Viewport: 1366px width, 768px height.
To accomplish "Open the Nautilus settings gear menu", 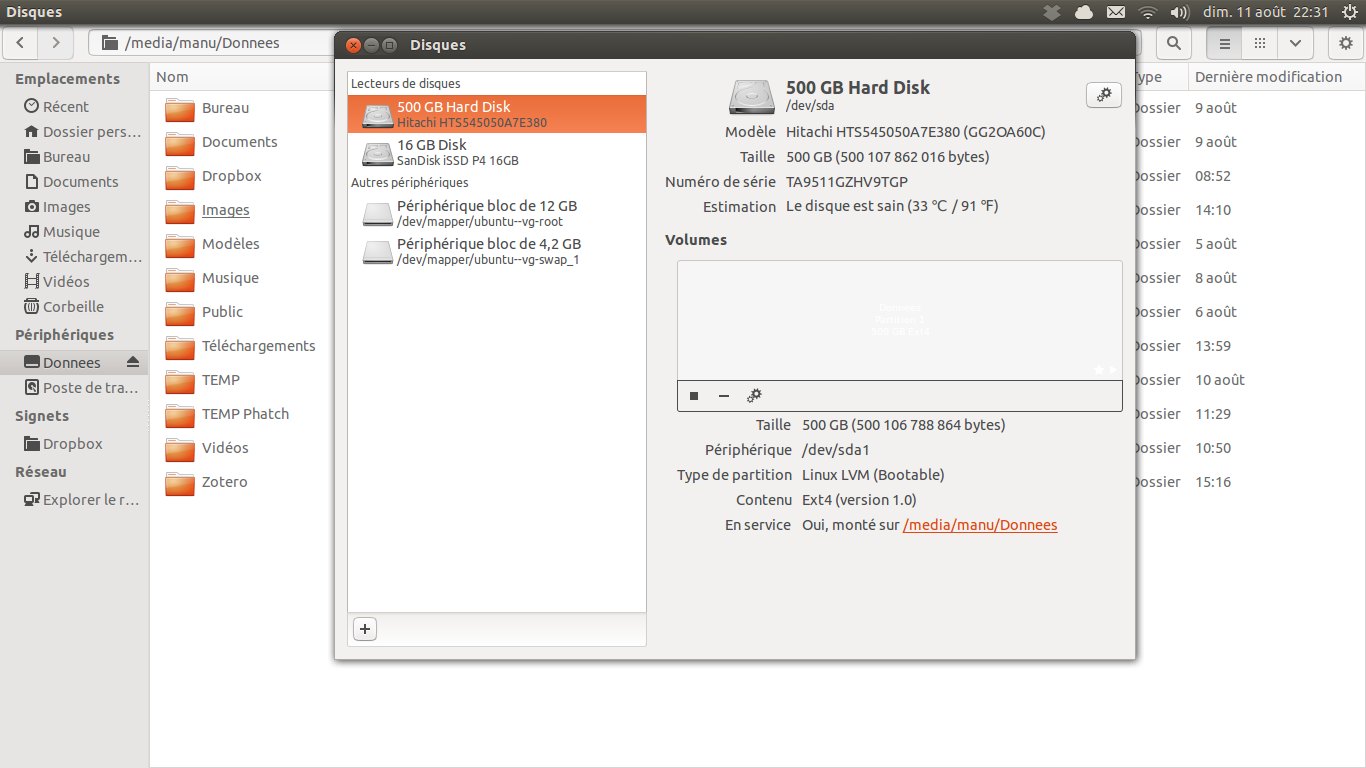I will tap(1346, 43).
